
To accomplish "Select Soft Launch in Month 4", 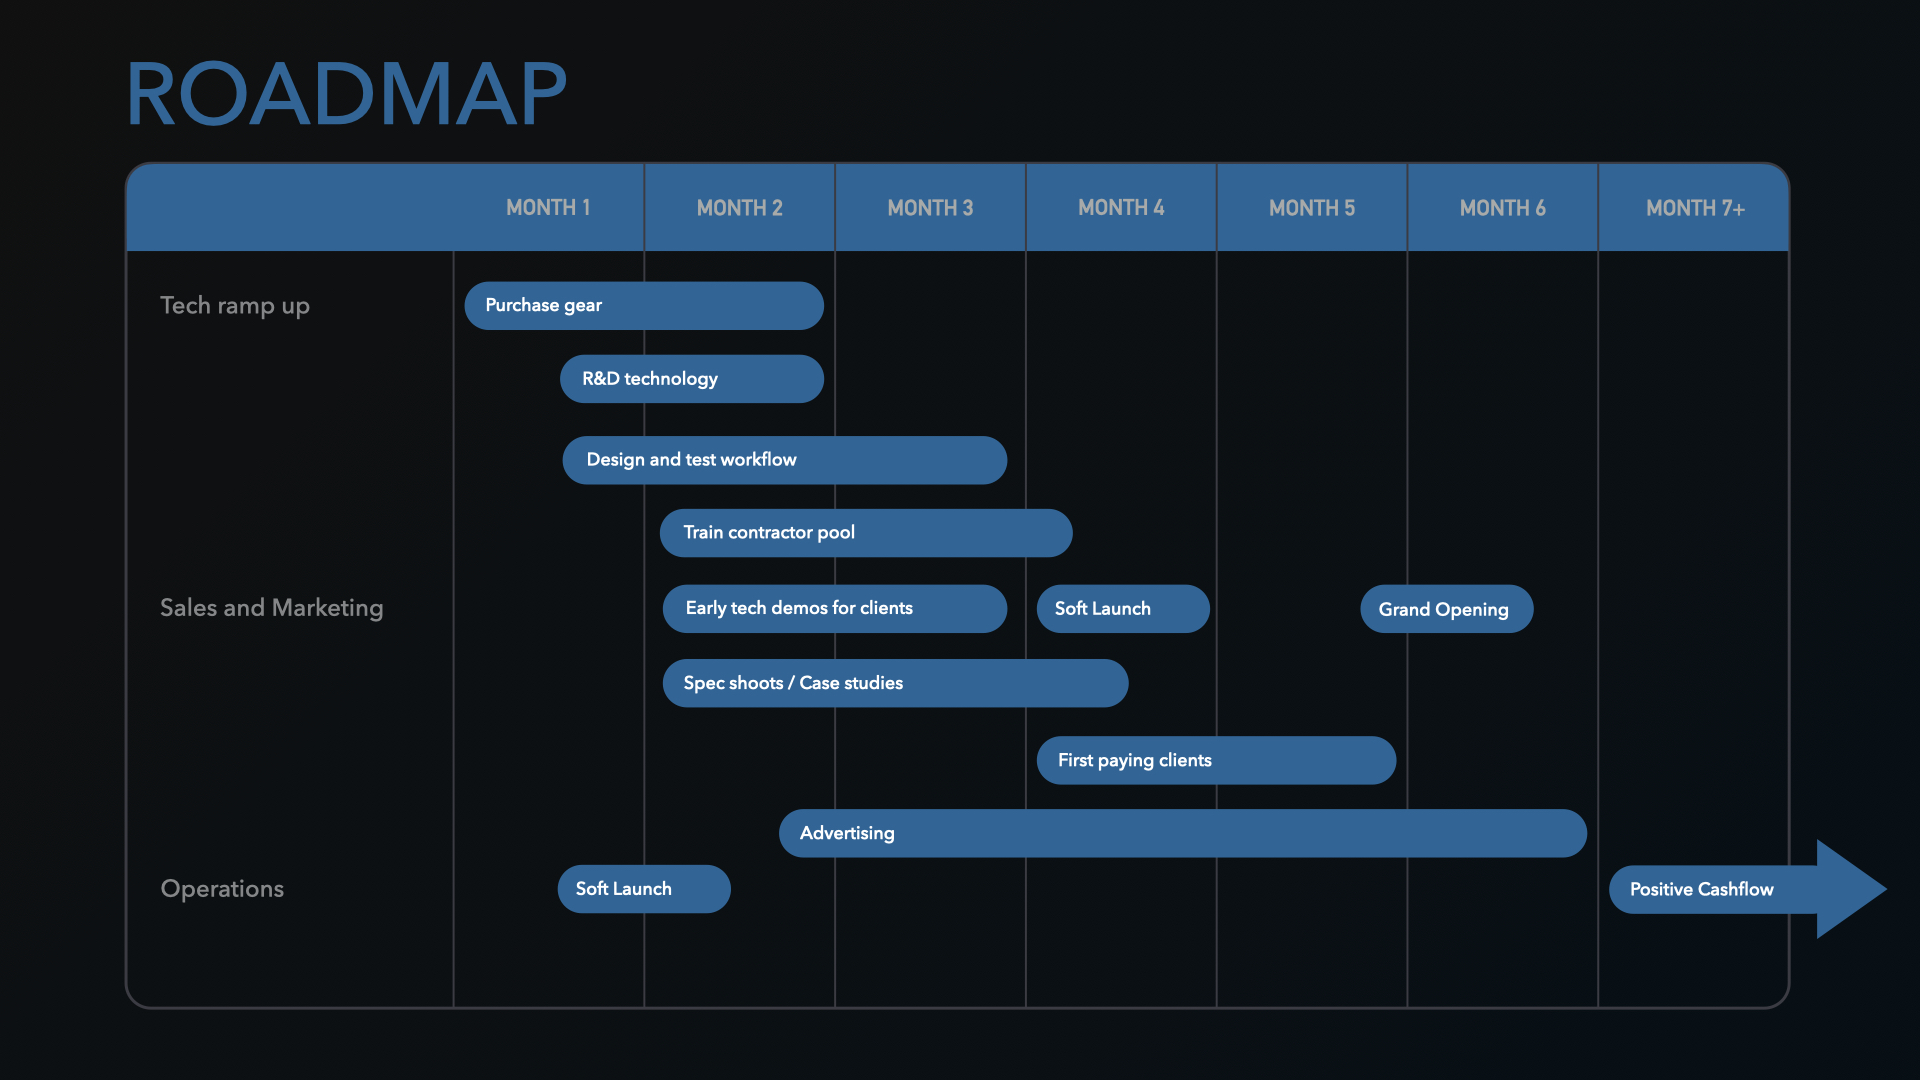I will tap(1122, 609).
